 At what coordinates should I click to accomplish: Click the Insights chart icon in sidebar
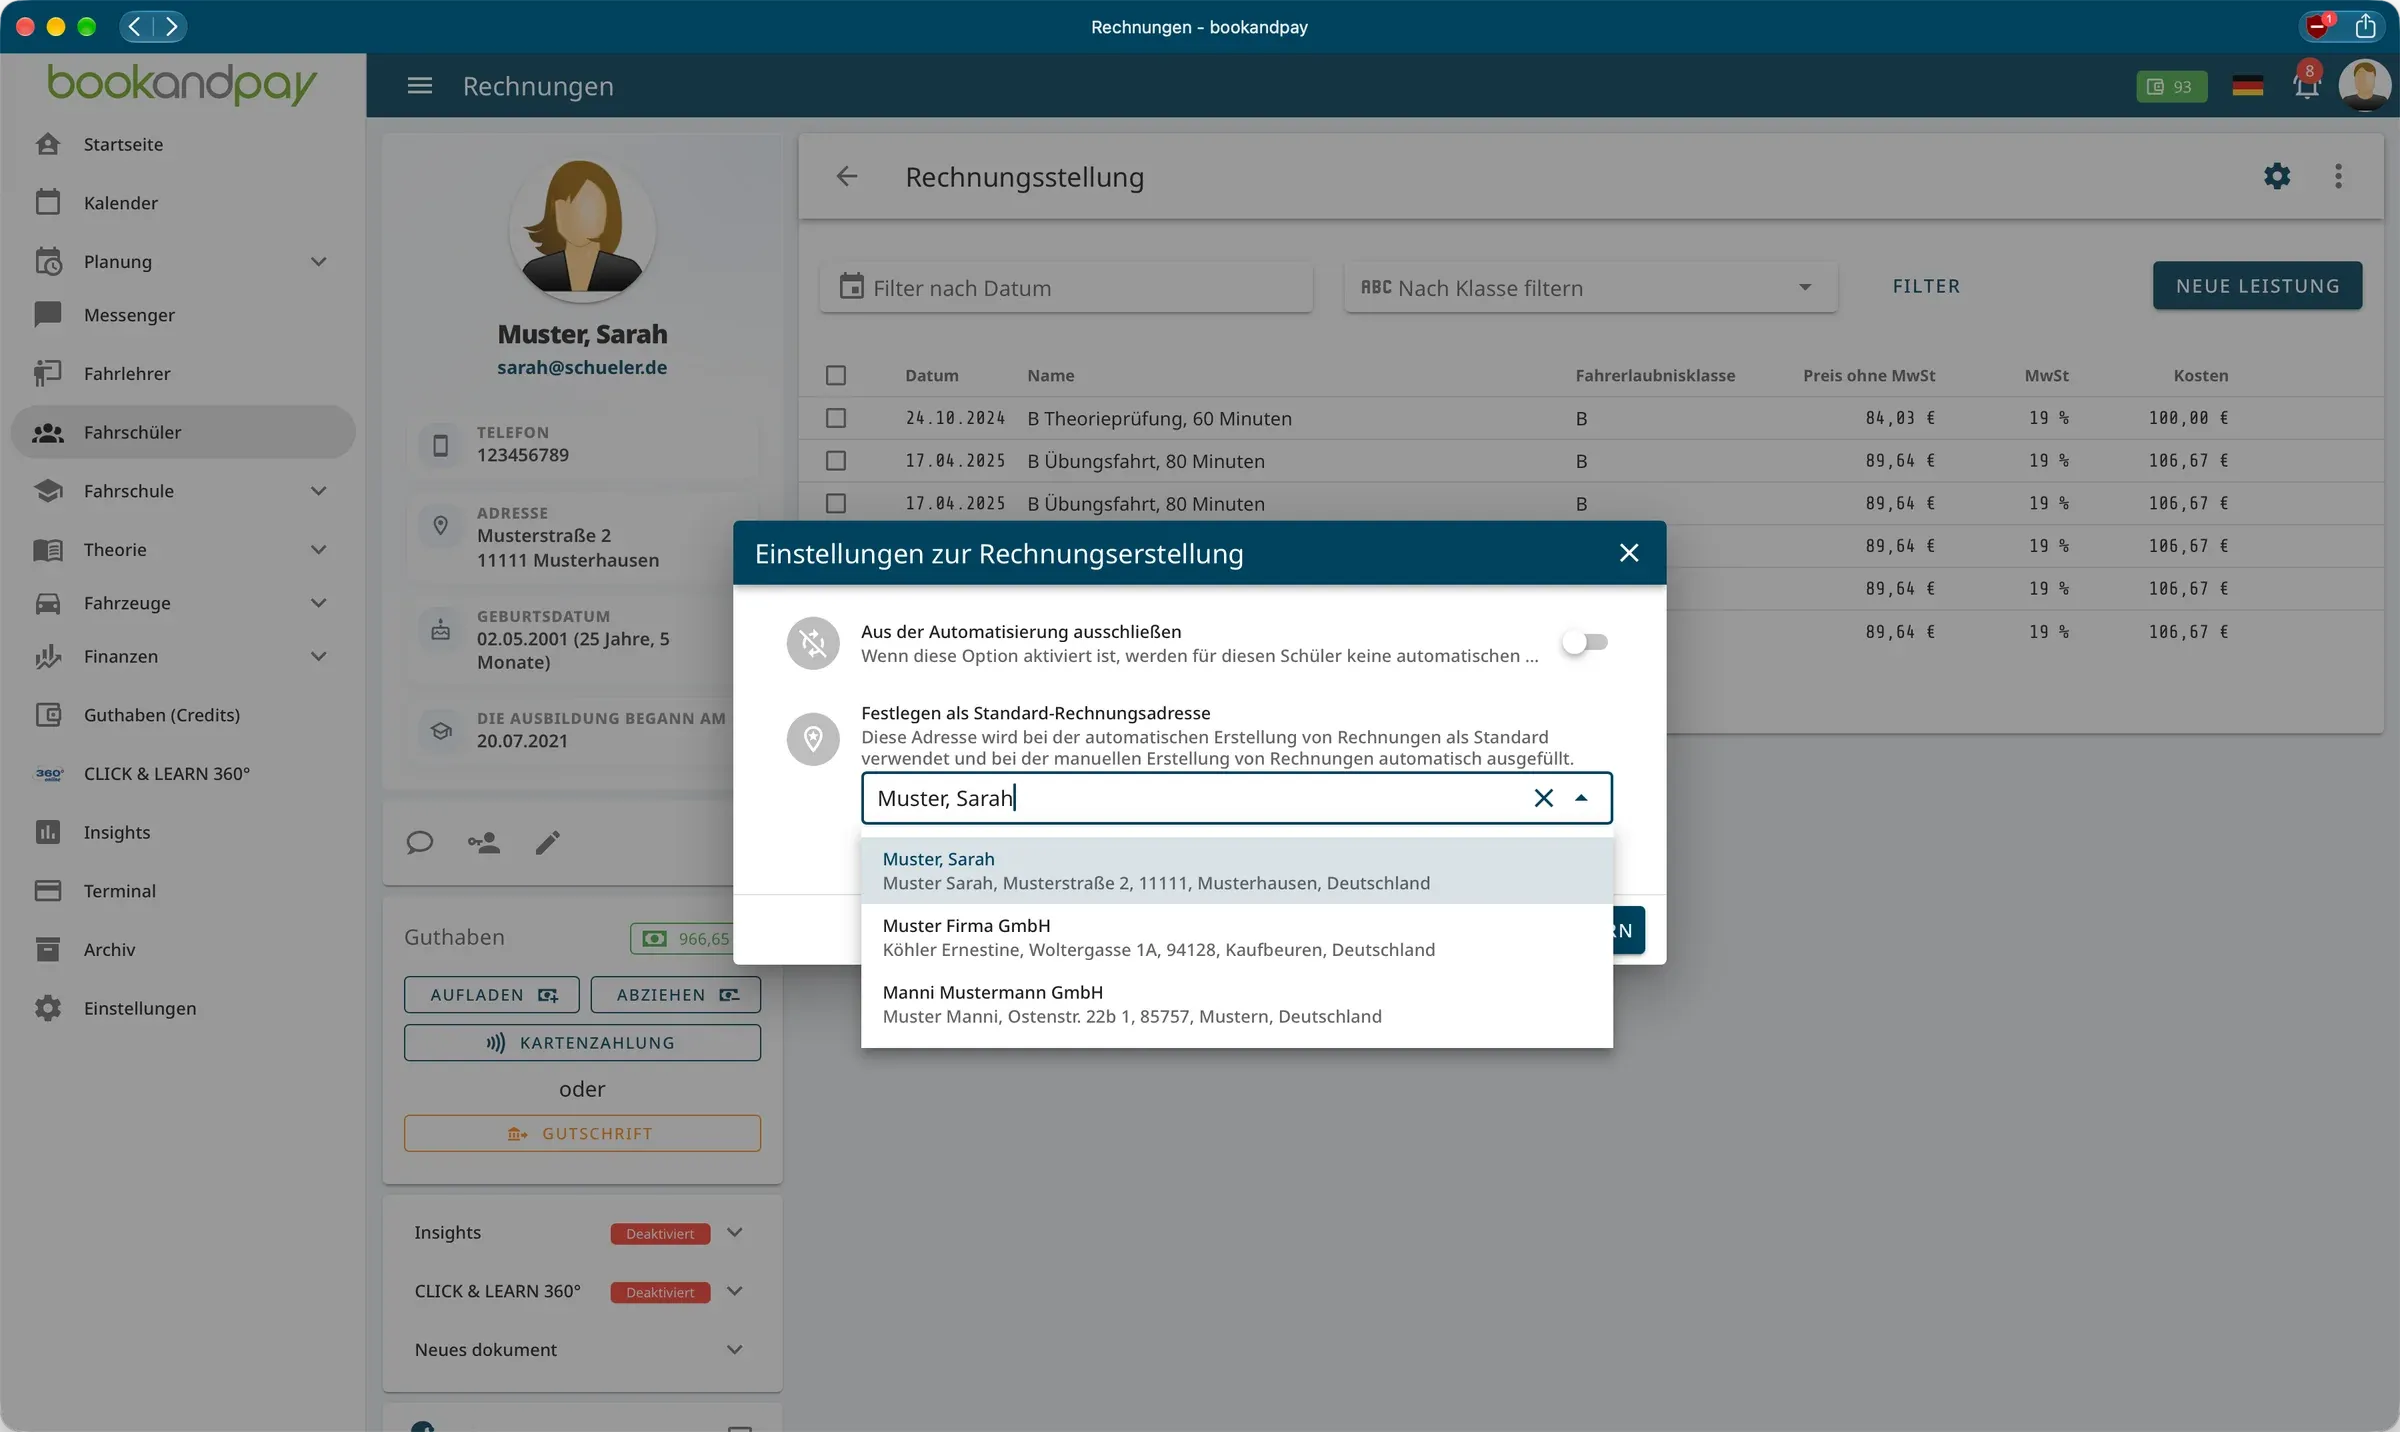click(48, 832)
